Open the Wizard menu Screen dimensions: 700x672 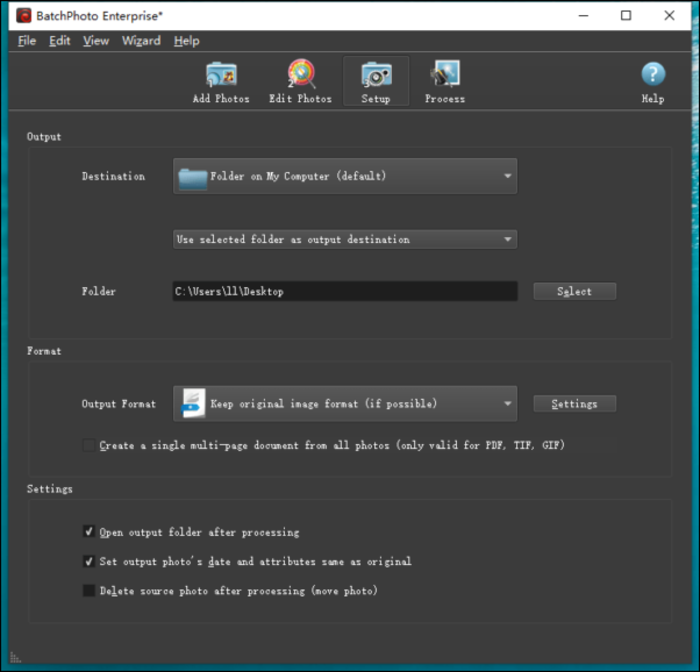[141, 41]
